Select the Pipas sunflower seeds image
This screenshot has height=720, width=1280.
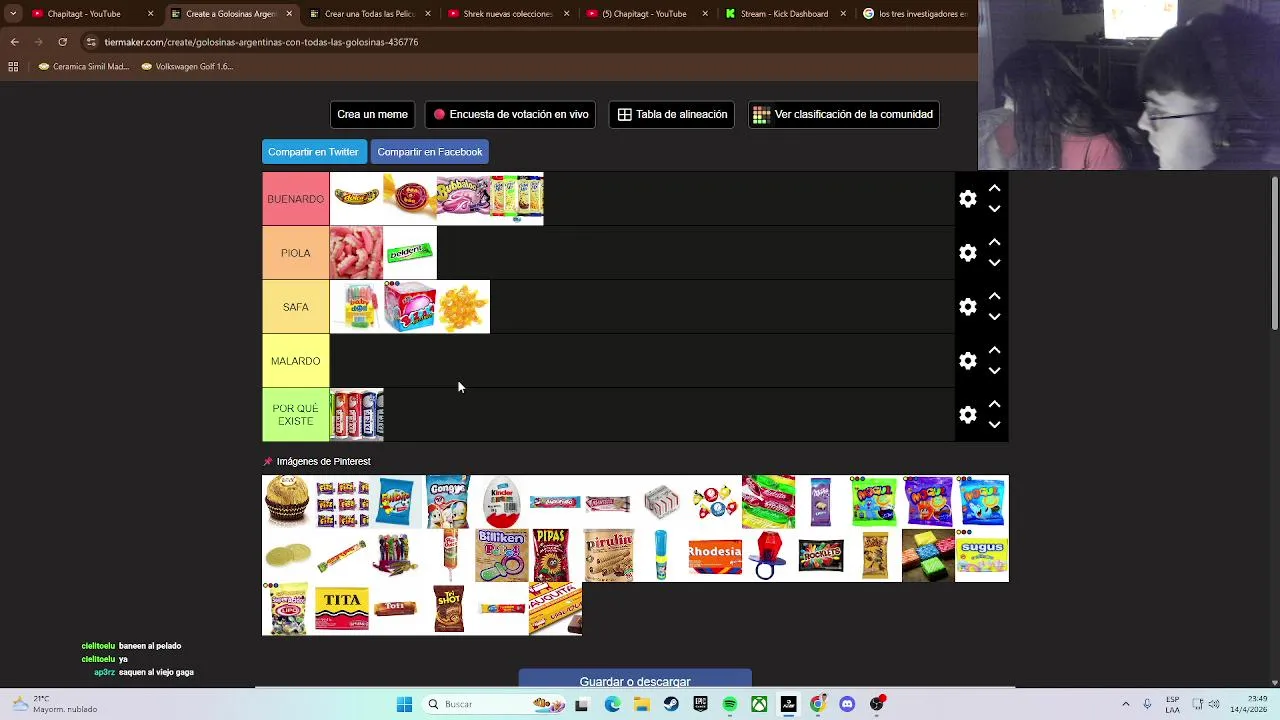click(555, 555)
